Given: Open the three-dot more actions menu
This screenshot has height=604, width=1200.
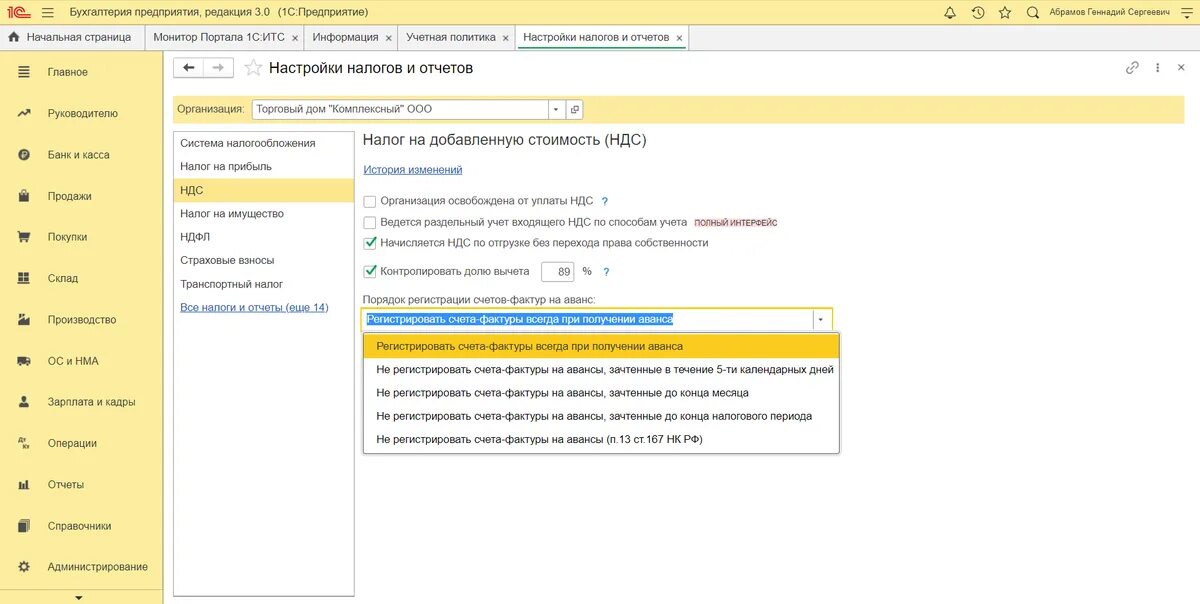Looking at the screenshot, I should coord(1158,68).
